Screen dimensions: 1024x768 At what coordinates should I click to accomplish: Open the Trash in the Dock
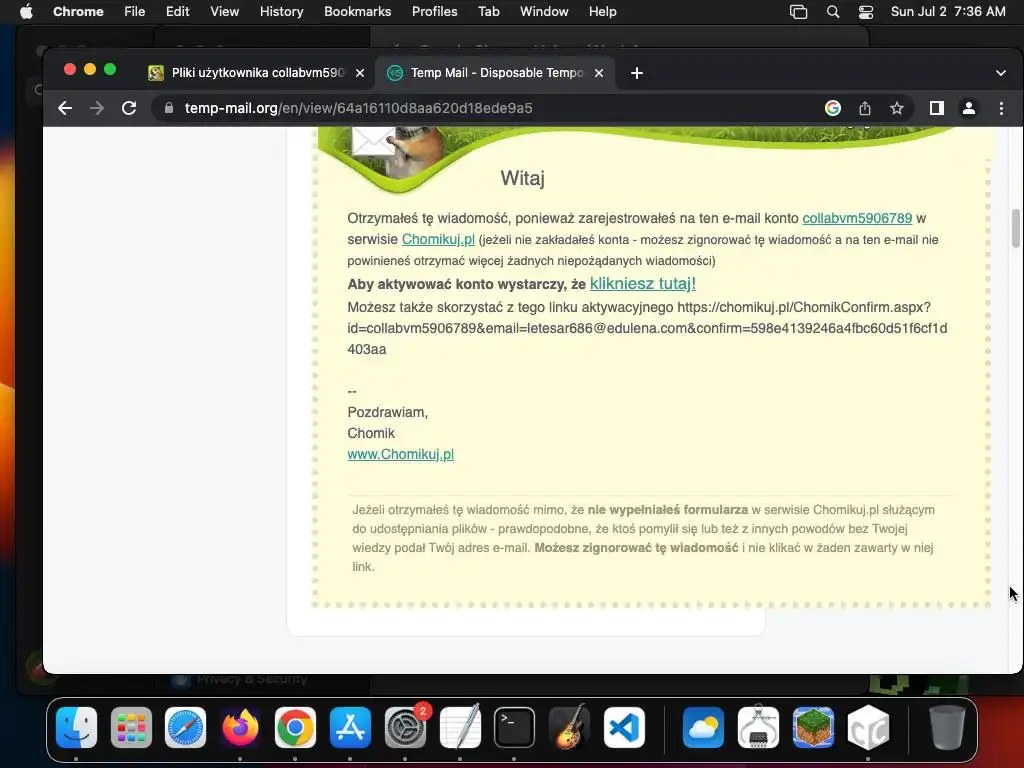[x=947, y=728]
